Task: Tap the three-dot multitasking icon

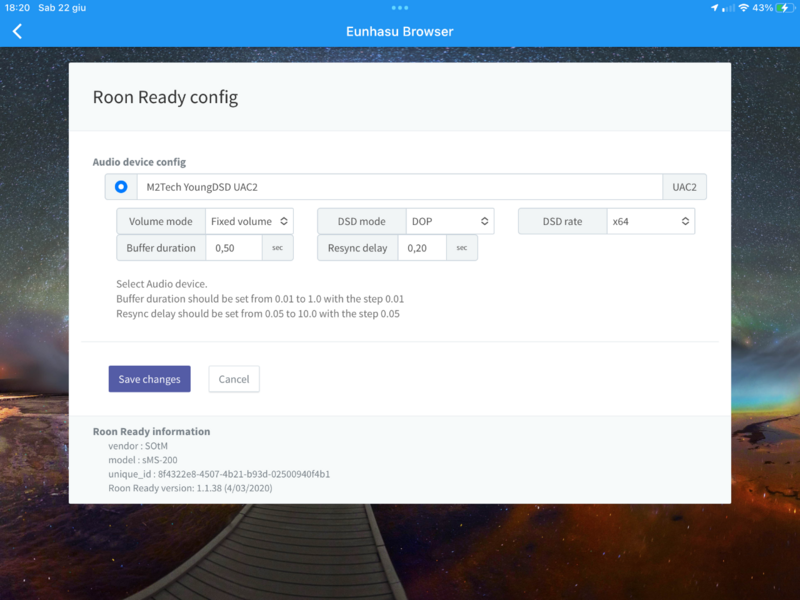Action: (400, 8)
